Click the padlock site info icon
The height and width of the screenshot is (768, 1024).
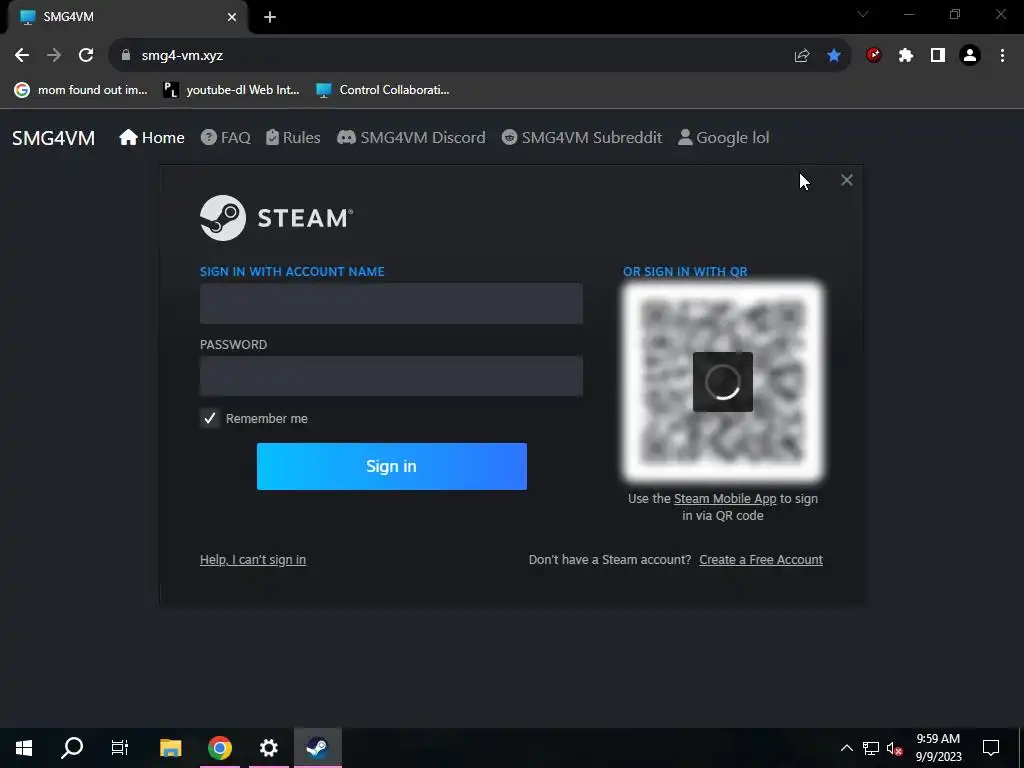click(x=126, y=56)
